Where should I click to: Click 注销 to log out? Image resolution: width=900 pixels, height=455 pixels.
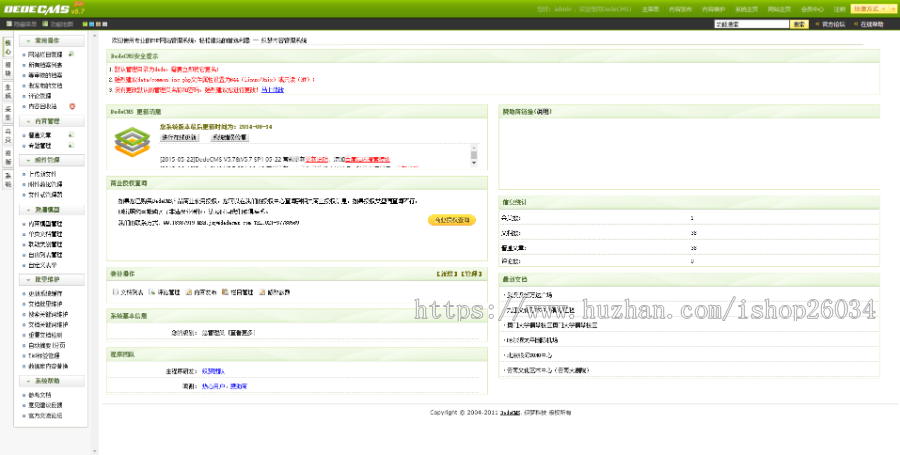839,9
